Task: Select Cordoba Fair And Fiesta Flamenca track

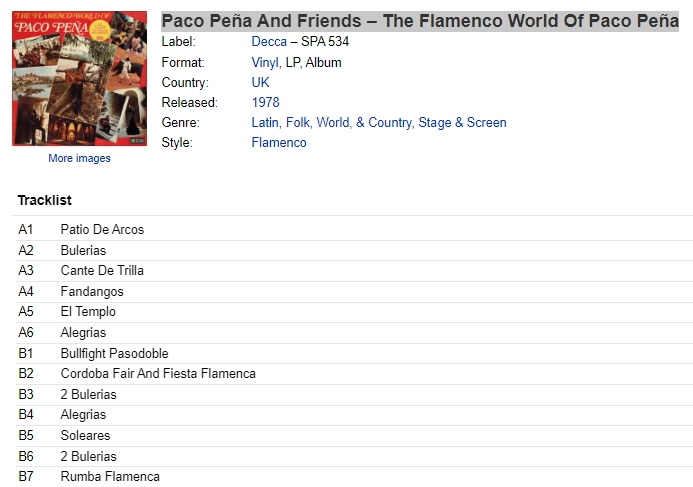Action: (354, 374)
